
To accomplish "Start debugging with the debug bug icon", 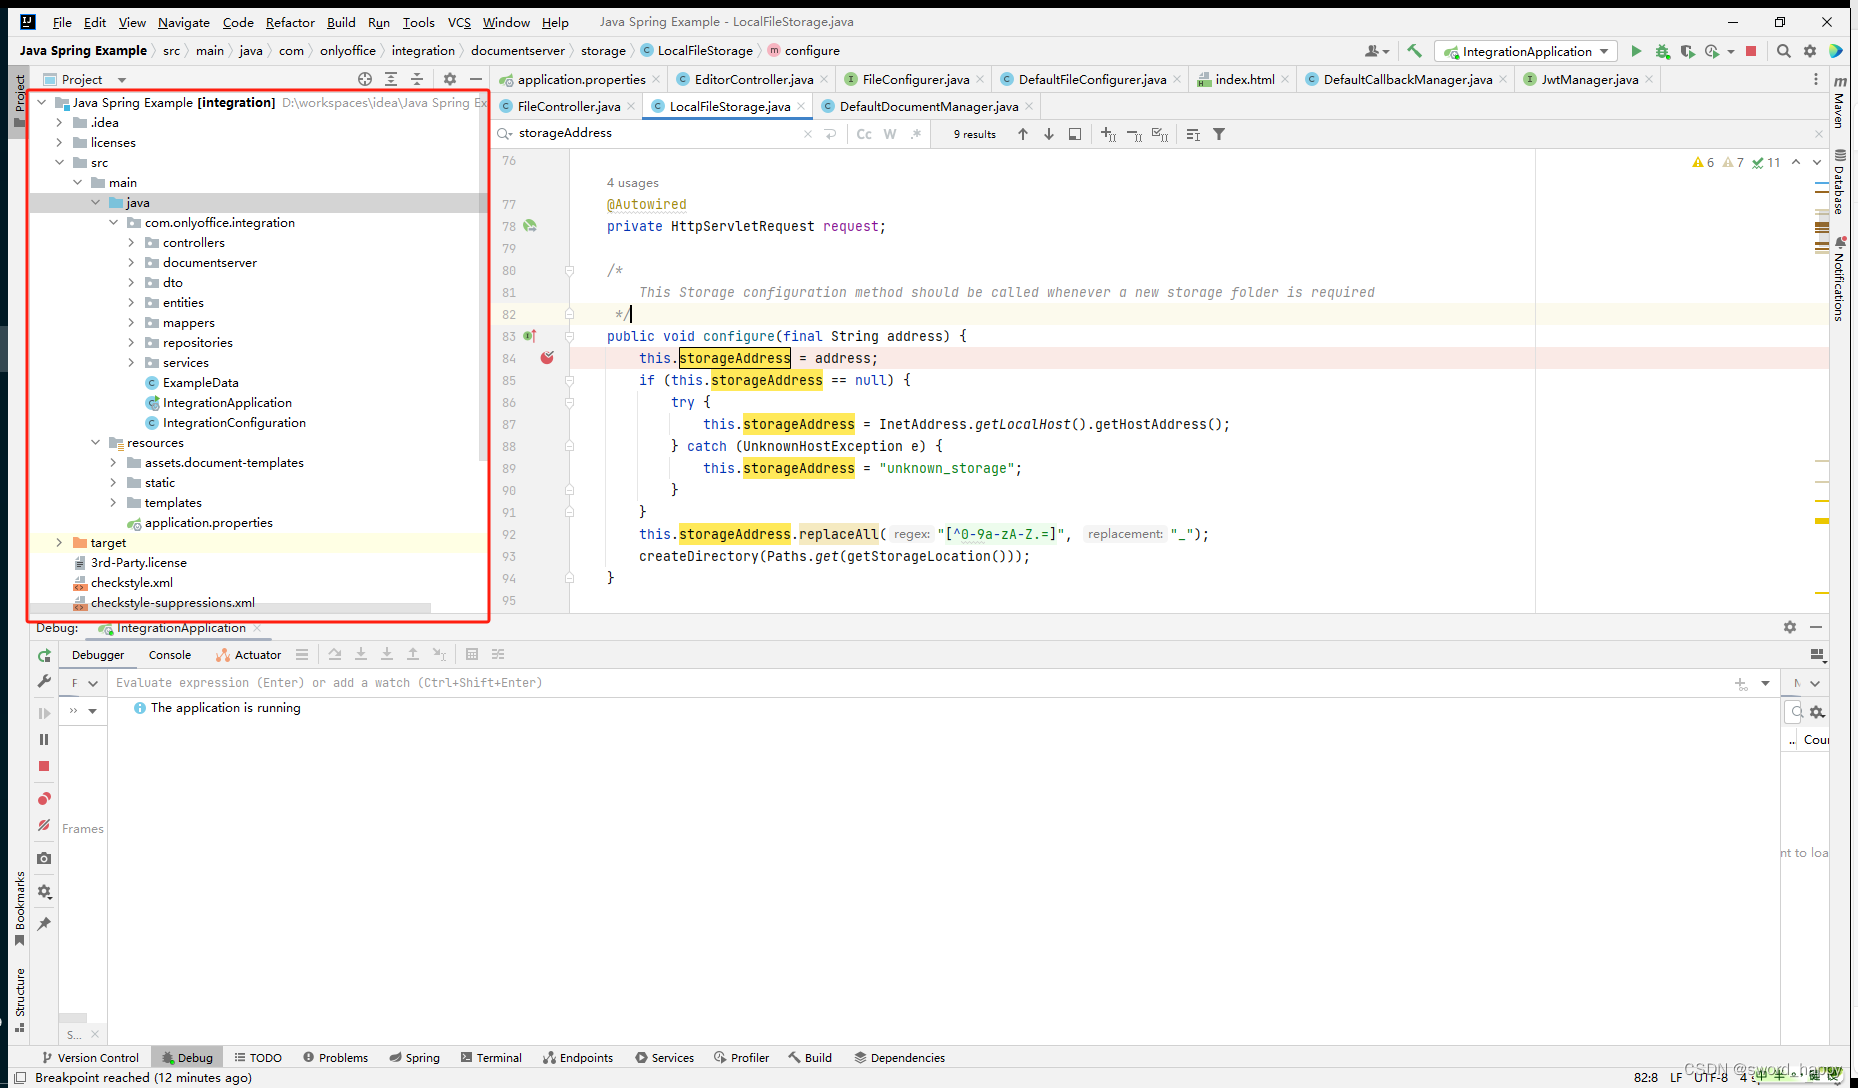I will click(1663, 50).
